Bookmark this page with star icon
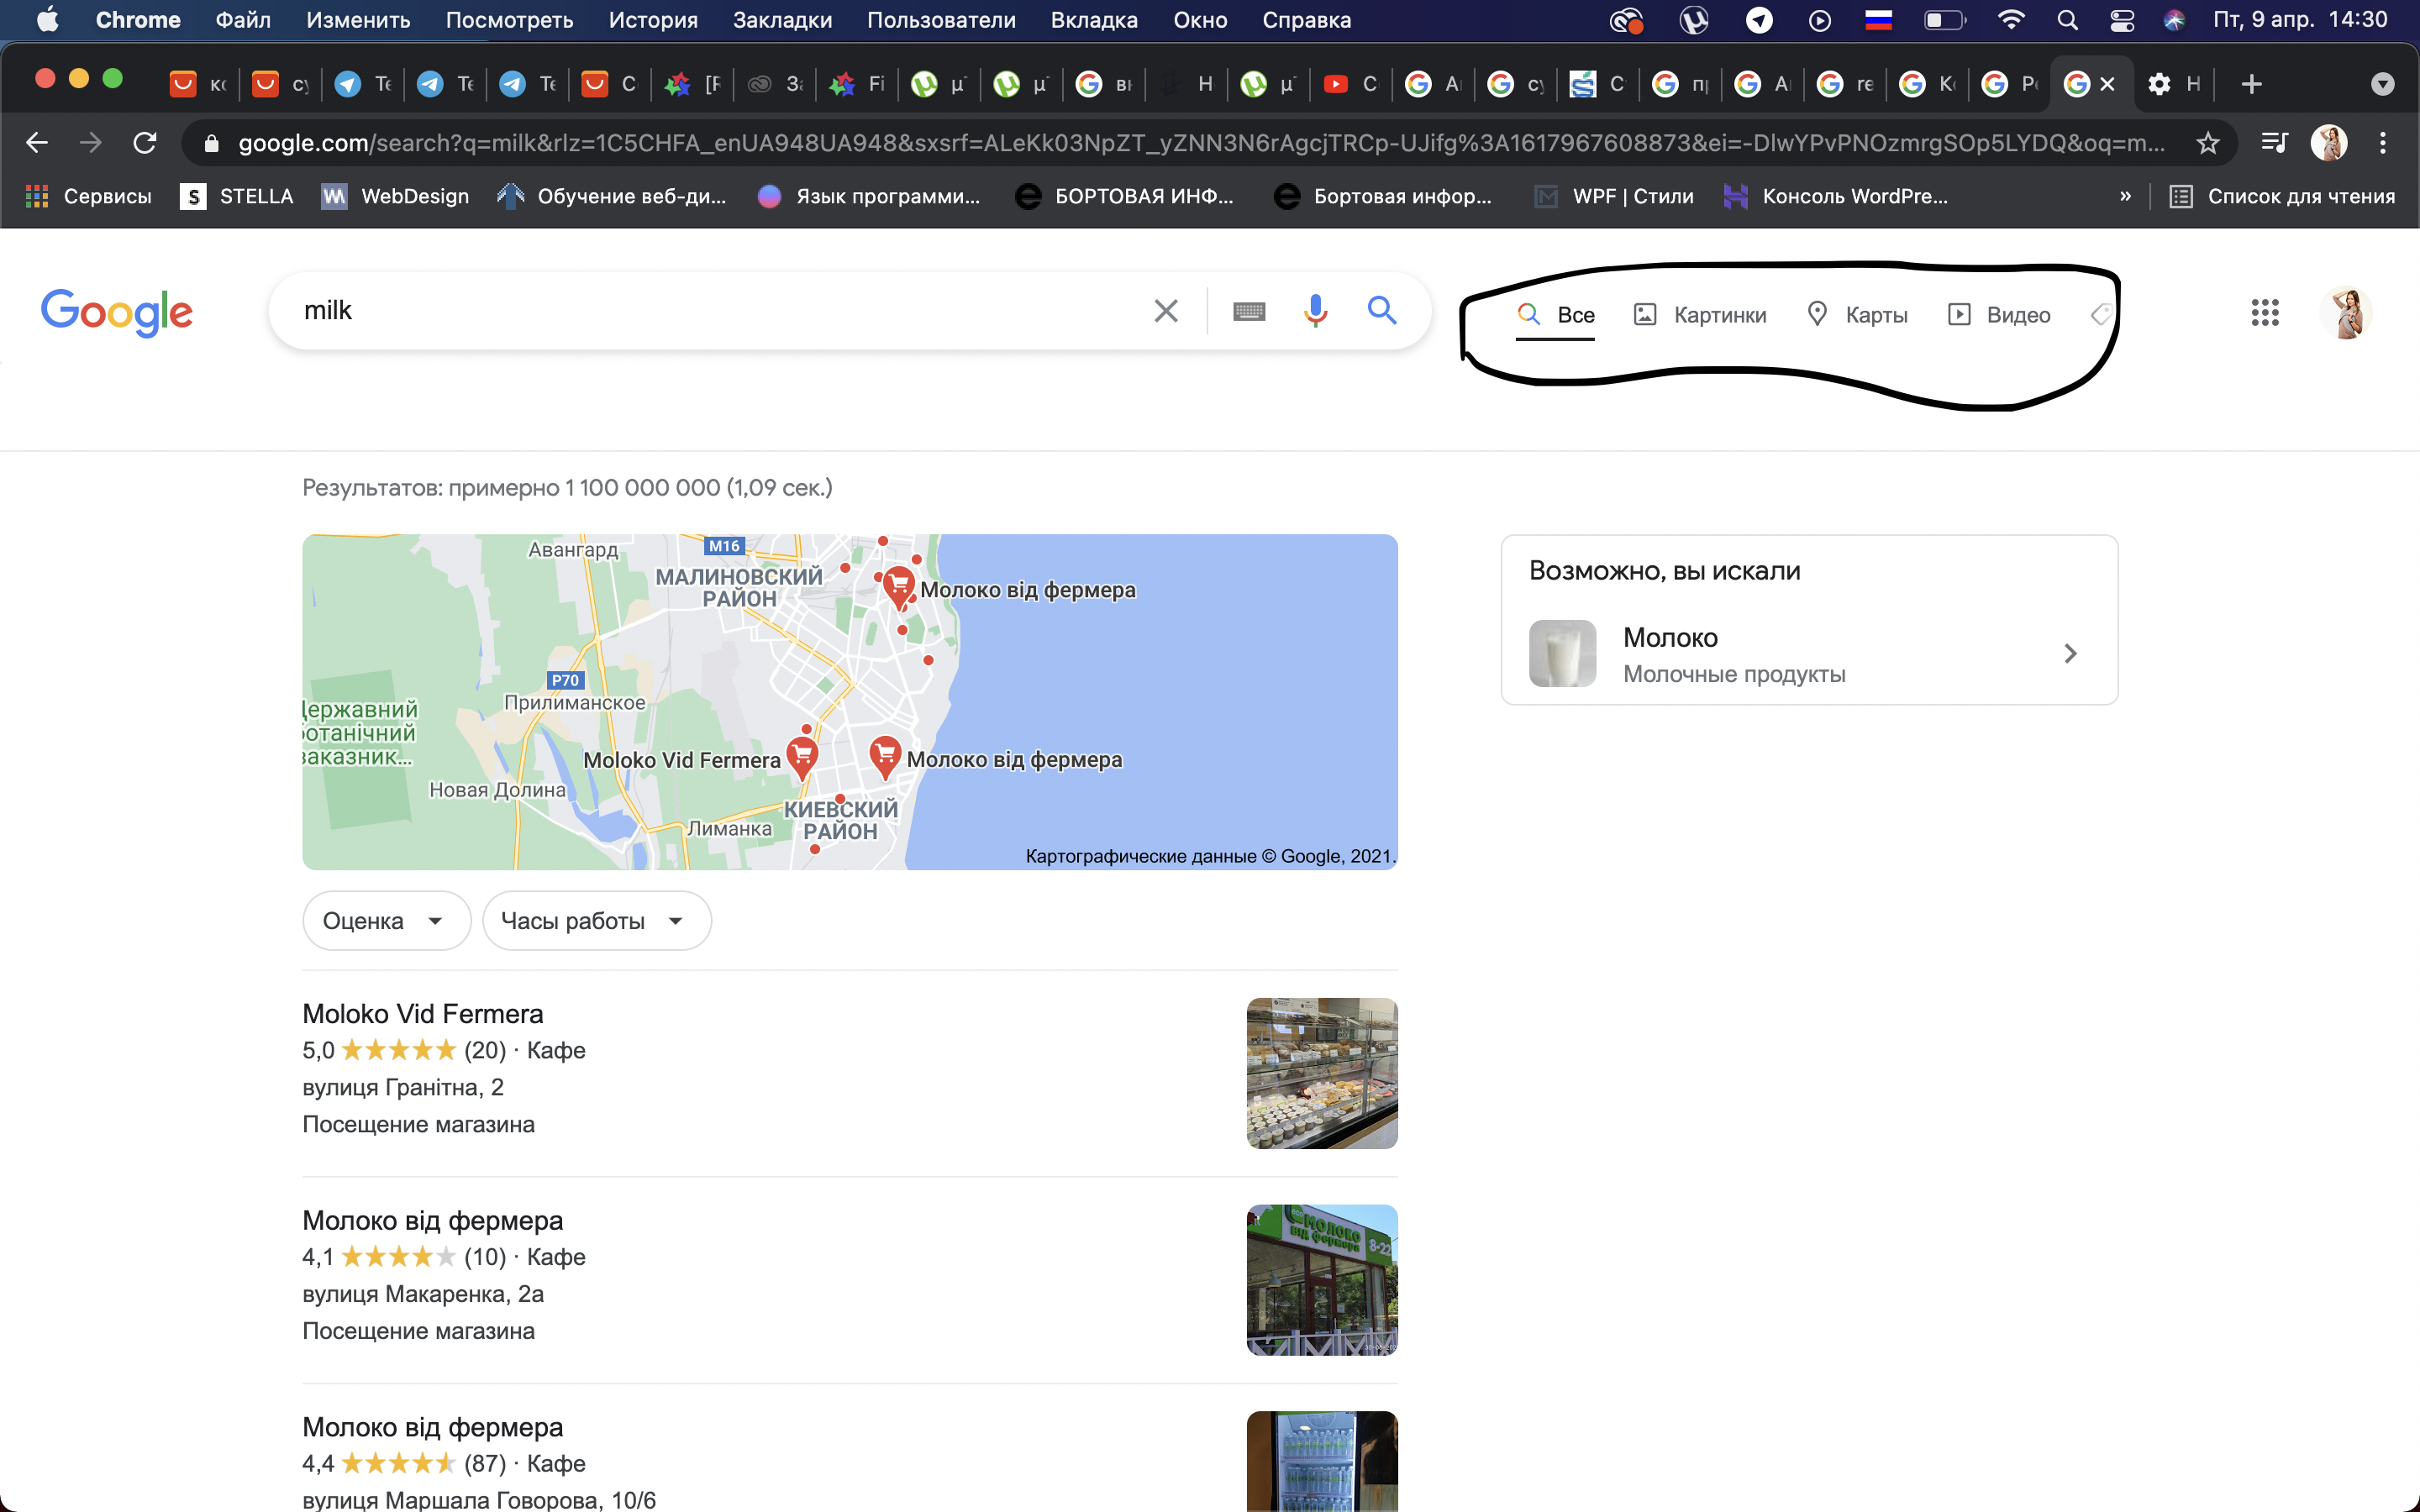2420x1512 pixels. [x=2207, y=143]
